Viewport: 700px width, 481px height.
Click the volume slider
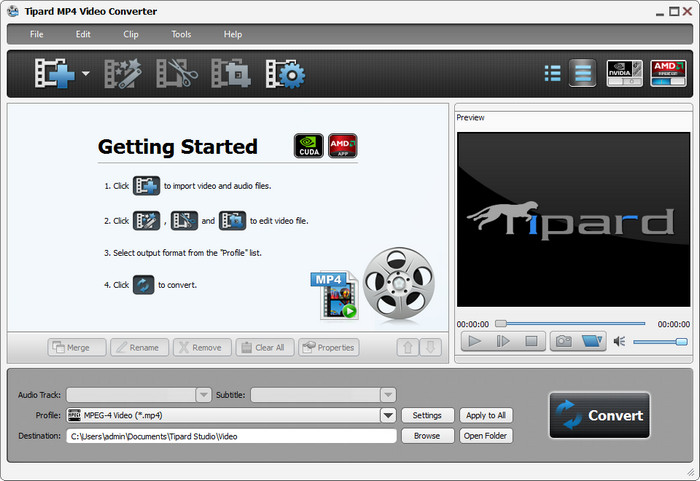pyautogui.click(x=660, y=341)
